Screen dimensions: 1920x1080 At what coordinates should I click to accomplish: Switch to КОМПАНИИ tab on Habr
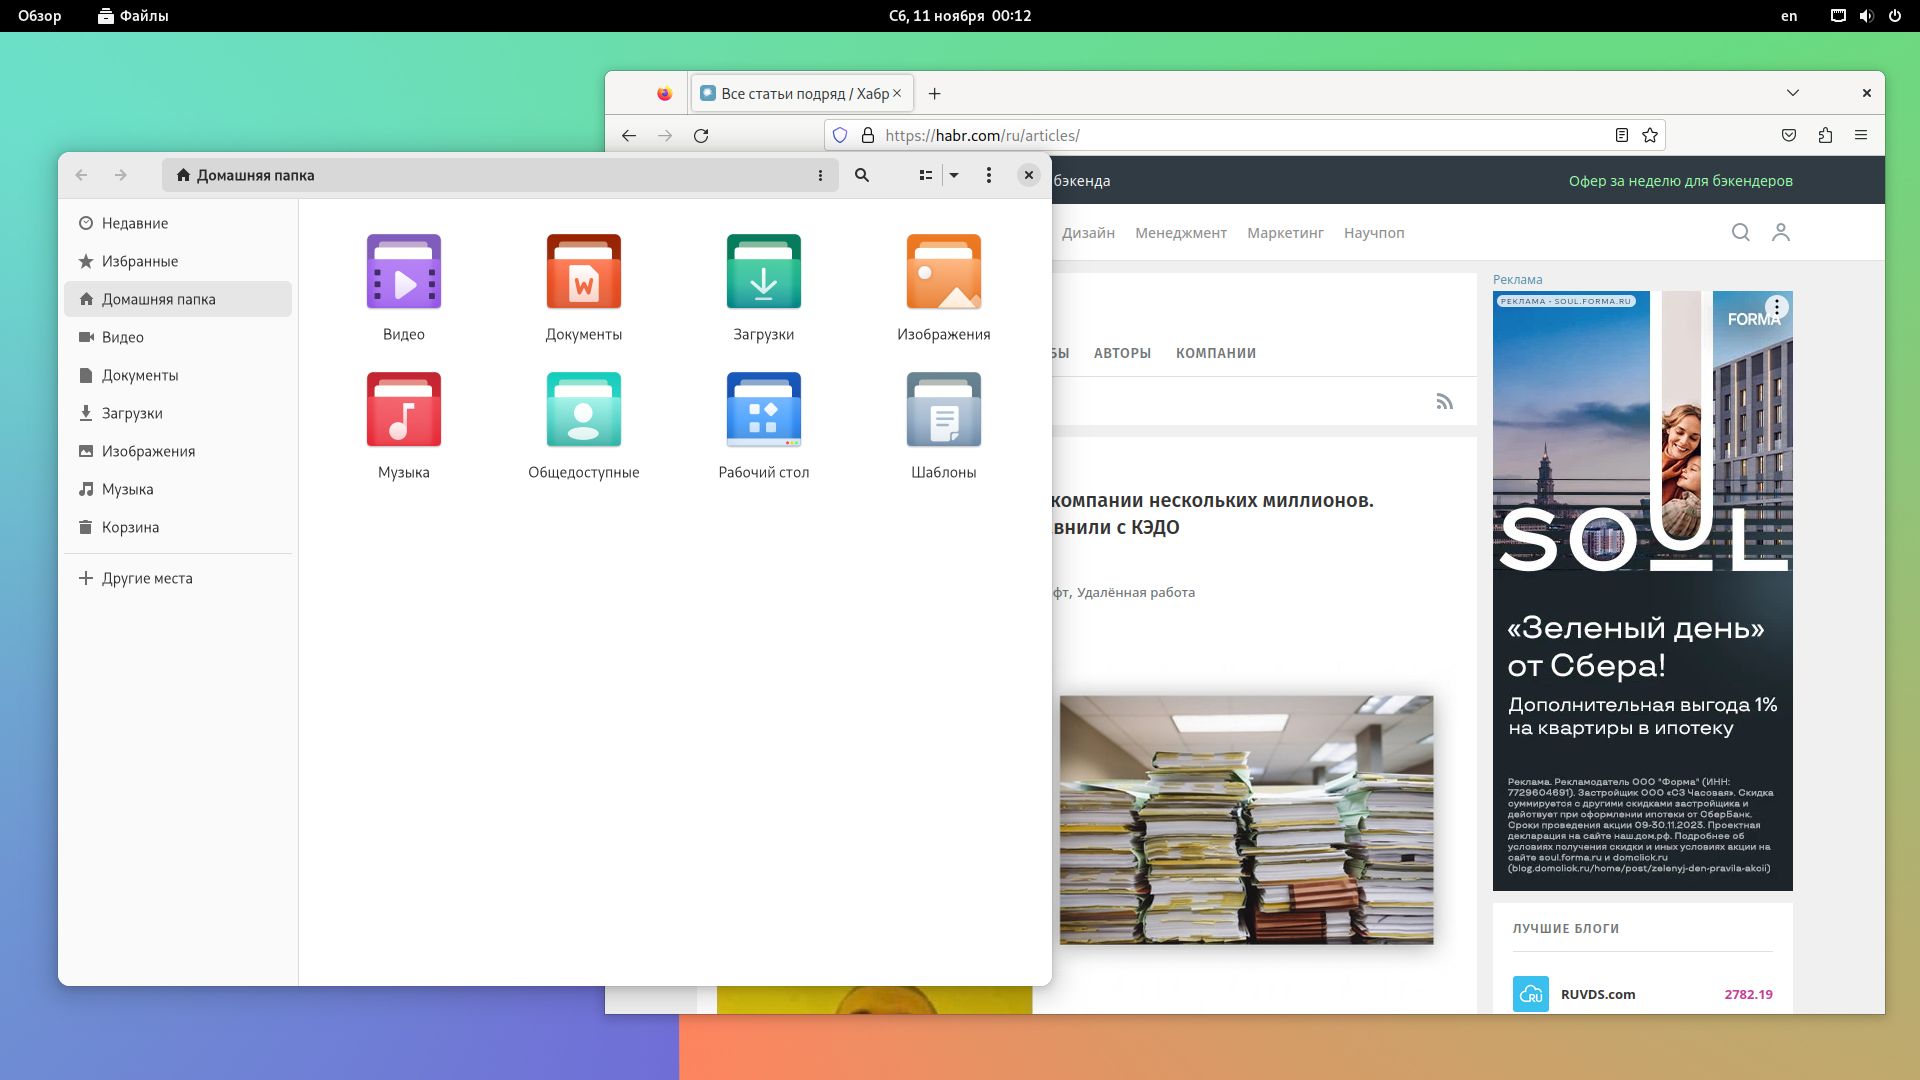[x=1216, y=353]
